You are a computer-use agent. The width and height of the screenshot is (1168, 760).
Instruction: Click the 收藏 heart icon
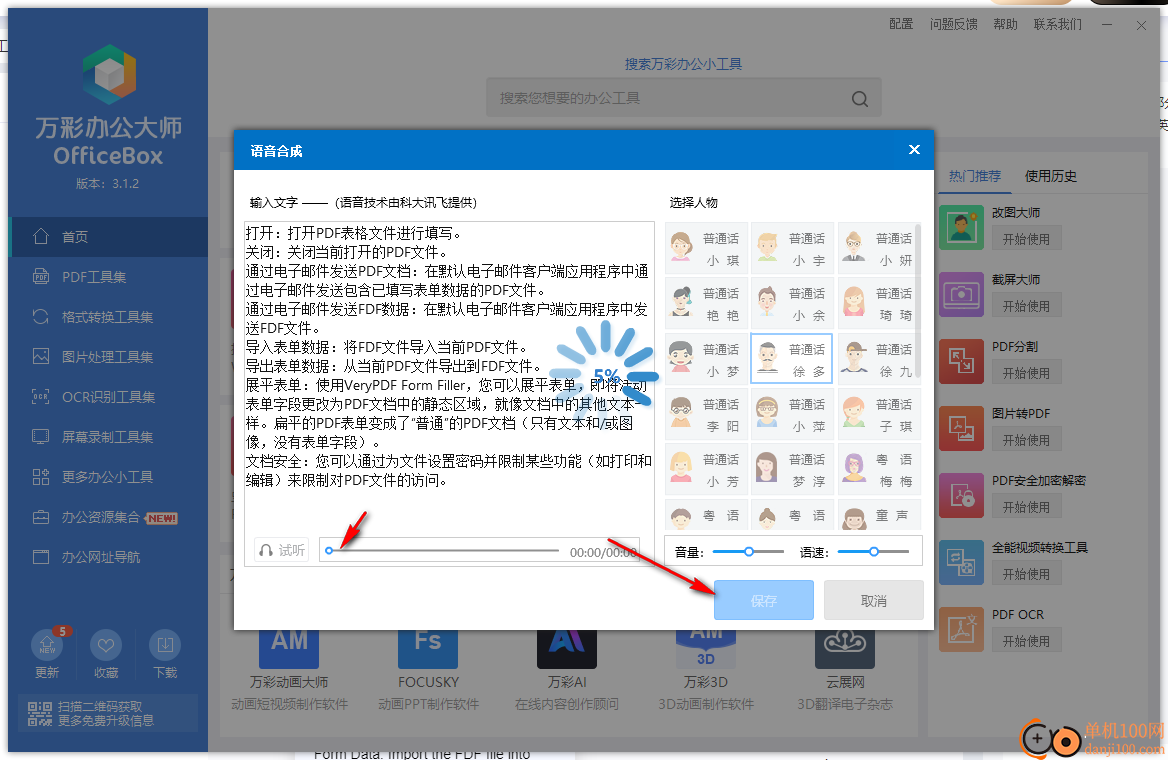click(x=106, y=645)
